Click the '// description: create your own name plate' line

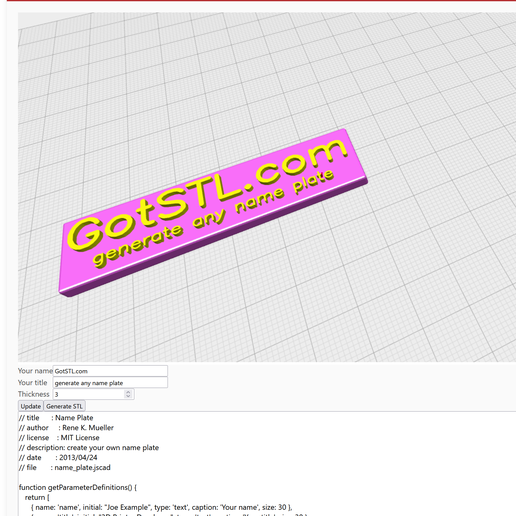click(89, 448)
